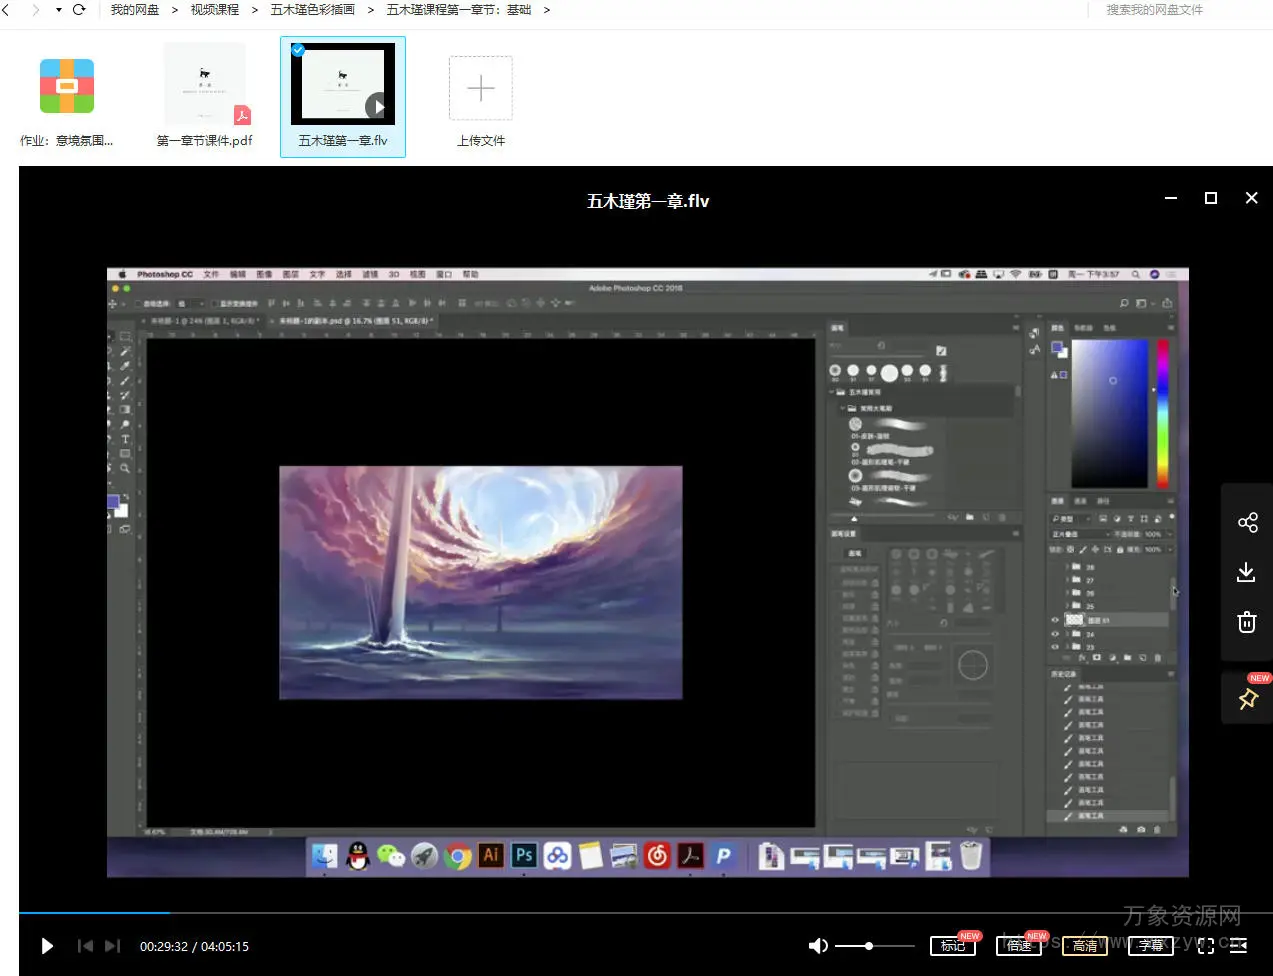1273x976 pixels.
Task: Delete the video with trash icon
Action: 1246,622
